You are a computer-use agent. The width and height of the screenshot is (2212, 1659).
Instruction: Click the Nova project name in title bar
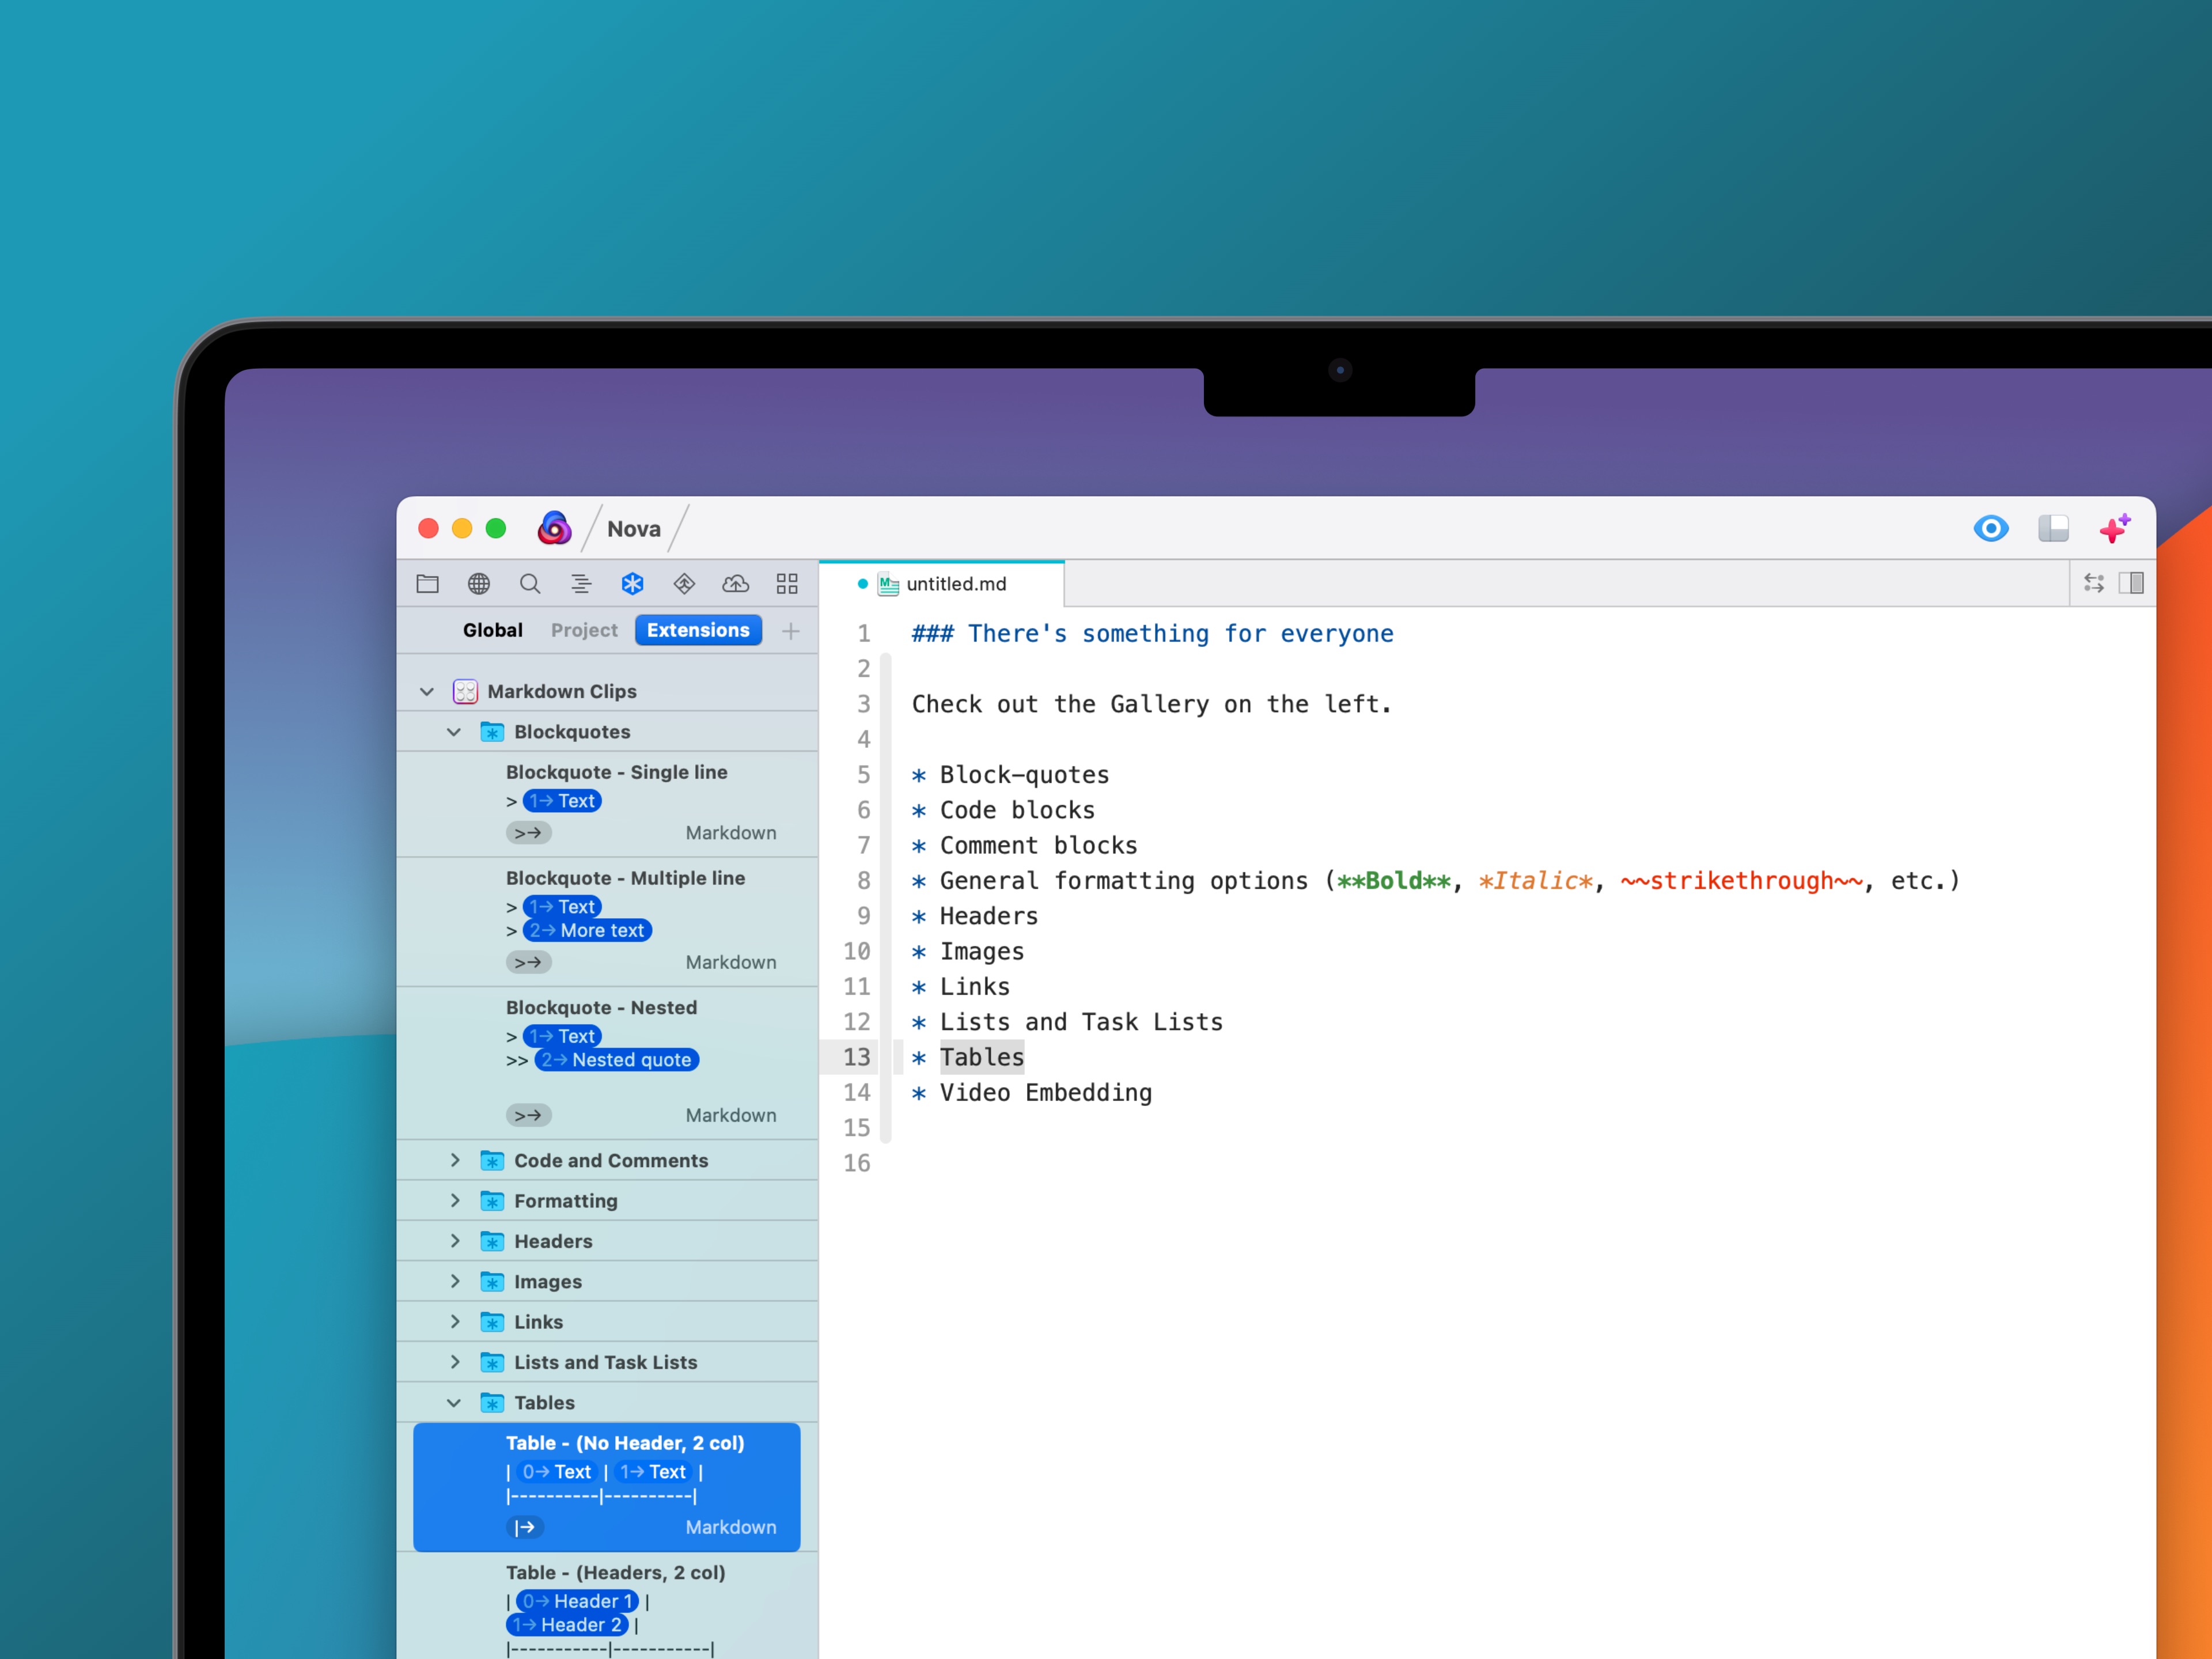634,529
